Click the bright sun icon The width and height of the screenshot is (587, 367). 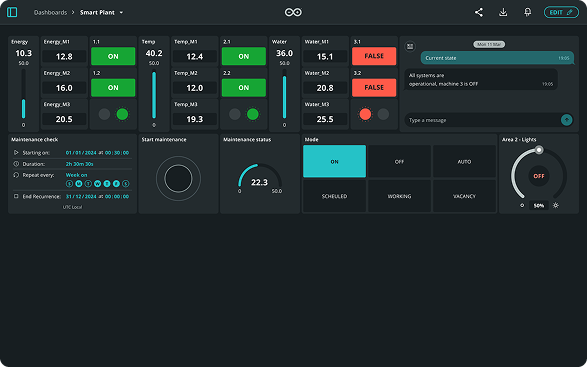(x=556, y=205)
